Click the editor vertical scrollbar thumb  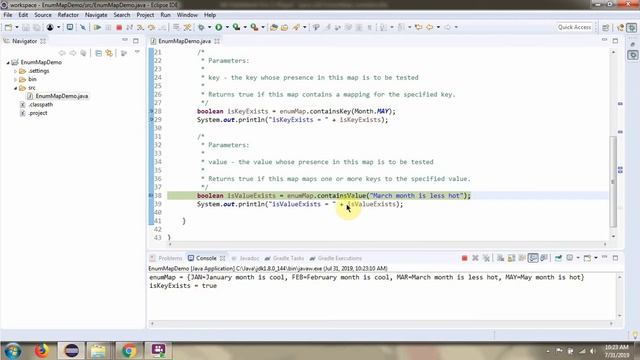[613, 182]
